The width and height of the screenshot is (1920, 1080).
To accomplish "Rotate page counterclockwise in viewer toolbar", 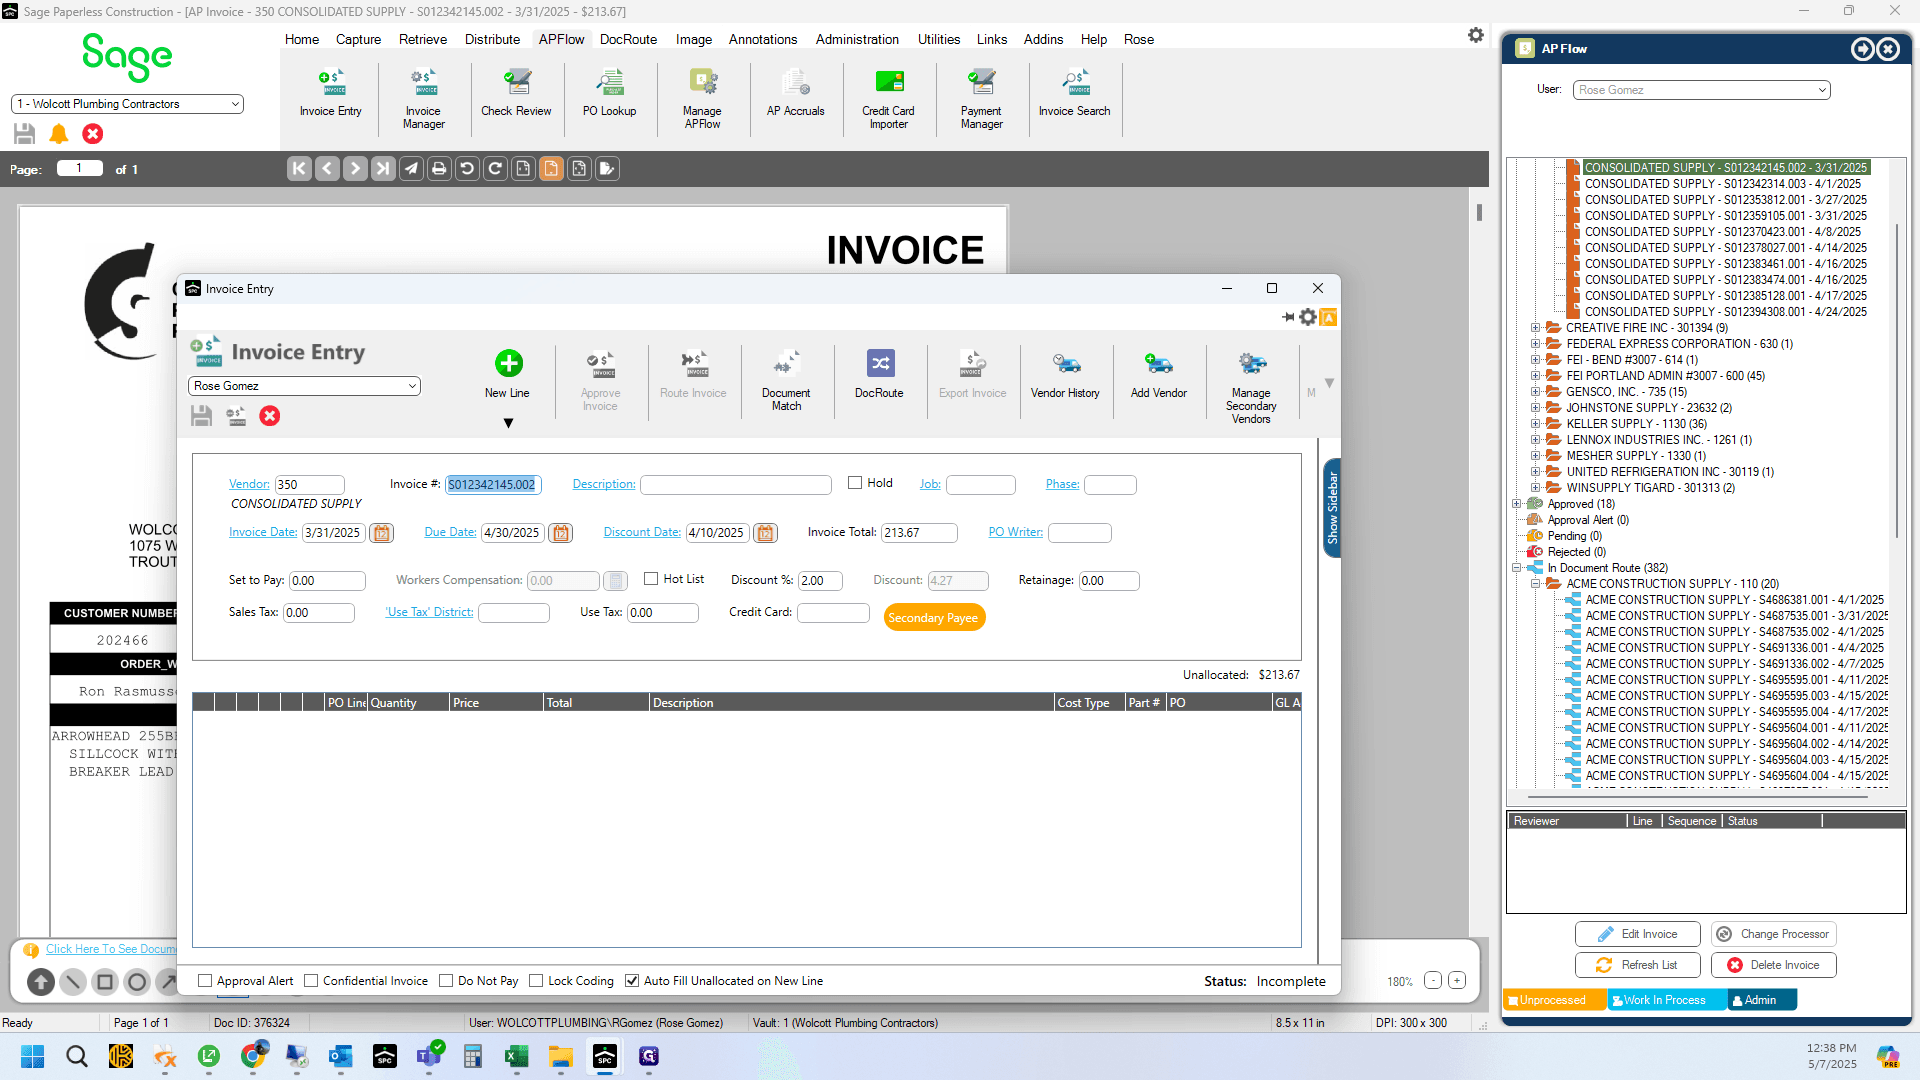I will (x=467, y=169).
